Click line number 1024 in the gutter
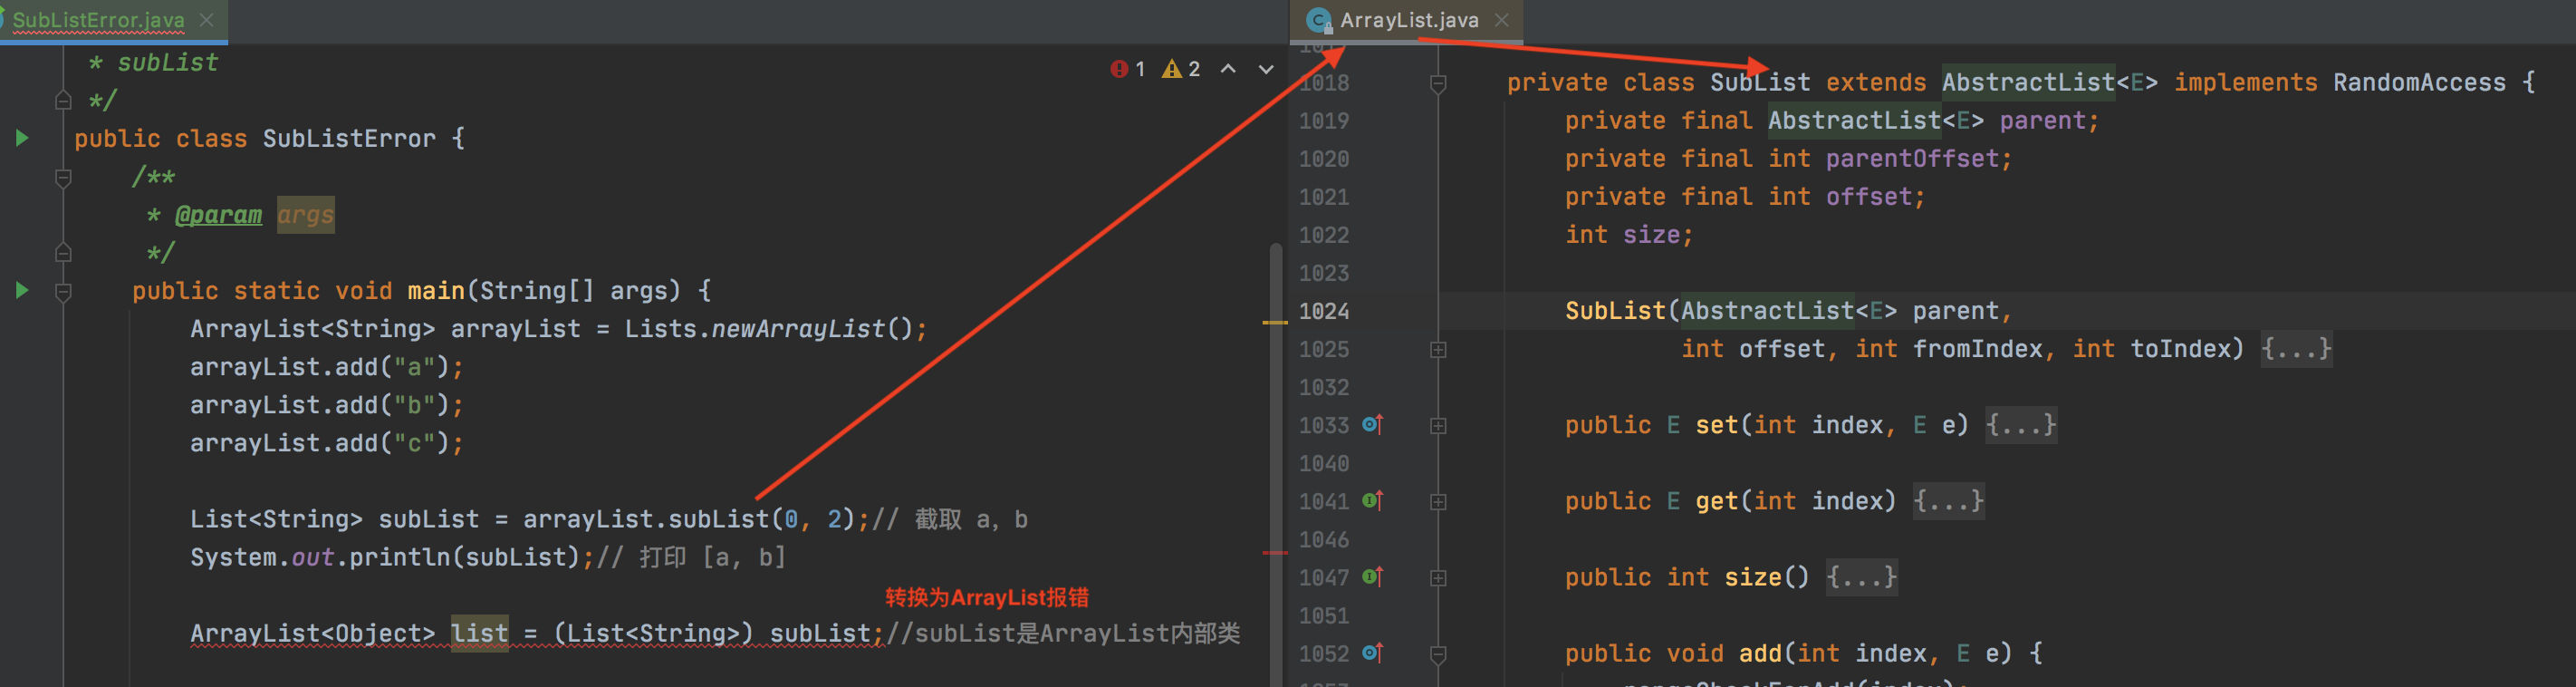2576x687 pixels. tap(1324, 311)
